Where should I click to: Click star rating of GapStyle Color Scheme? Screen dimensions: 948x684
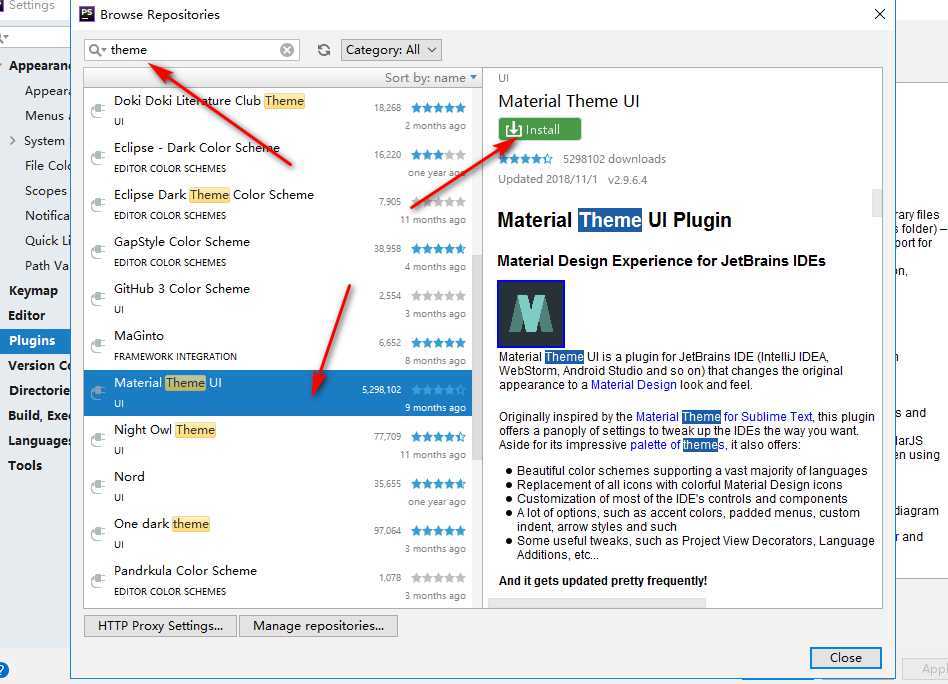(x=438, y=249)
